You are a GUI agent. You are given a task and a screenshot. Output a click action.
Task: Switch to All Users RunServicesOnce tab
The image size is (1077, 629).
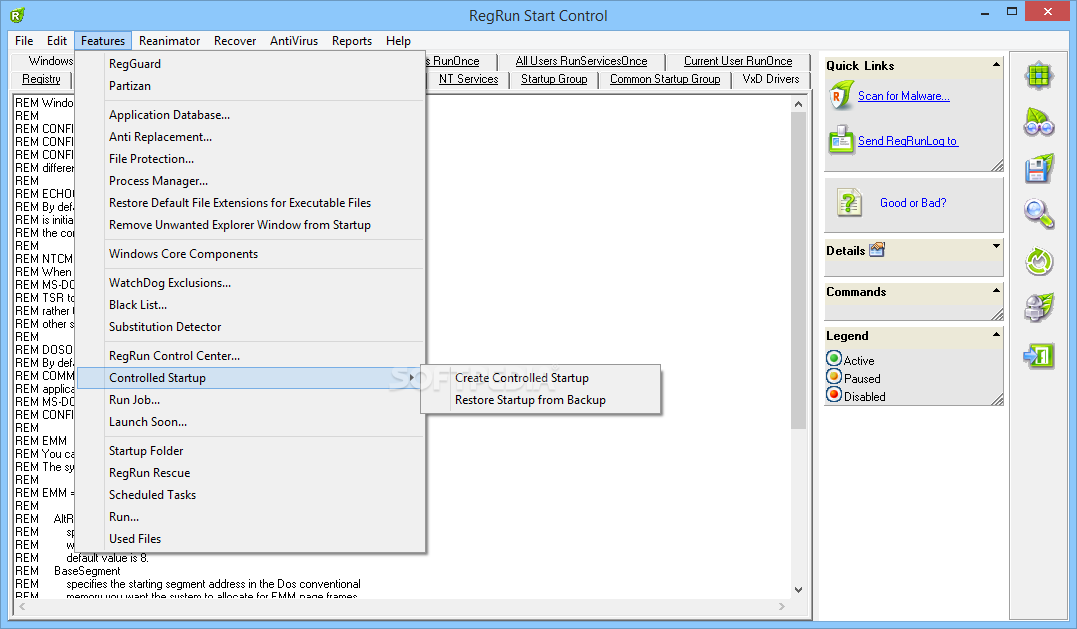tap(581, 61)
